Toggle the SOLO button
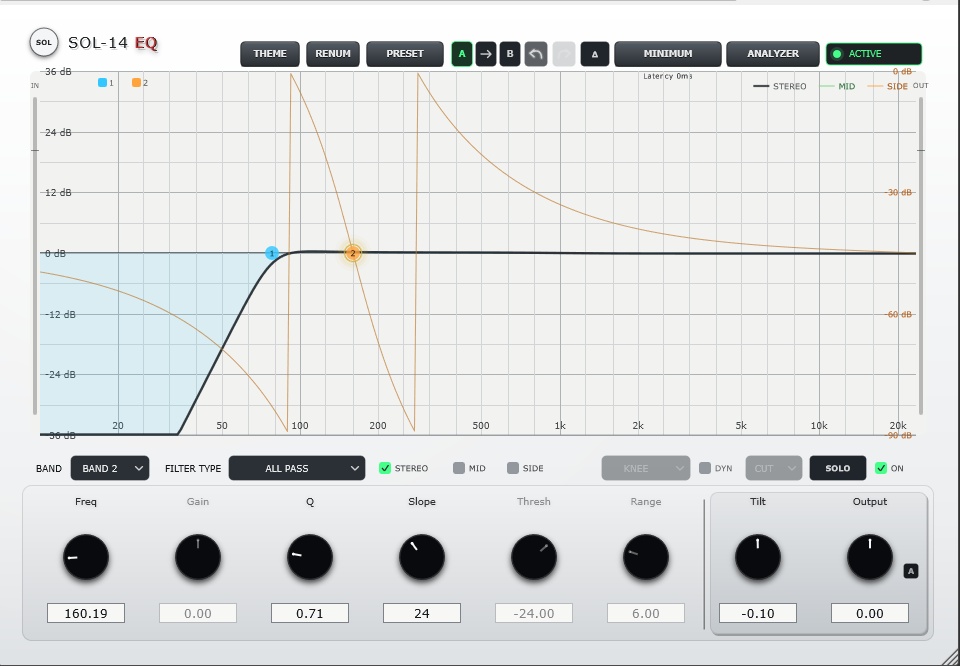The image size is (960, 666). pos(838,468)
